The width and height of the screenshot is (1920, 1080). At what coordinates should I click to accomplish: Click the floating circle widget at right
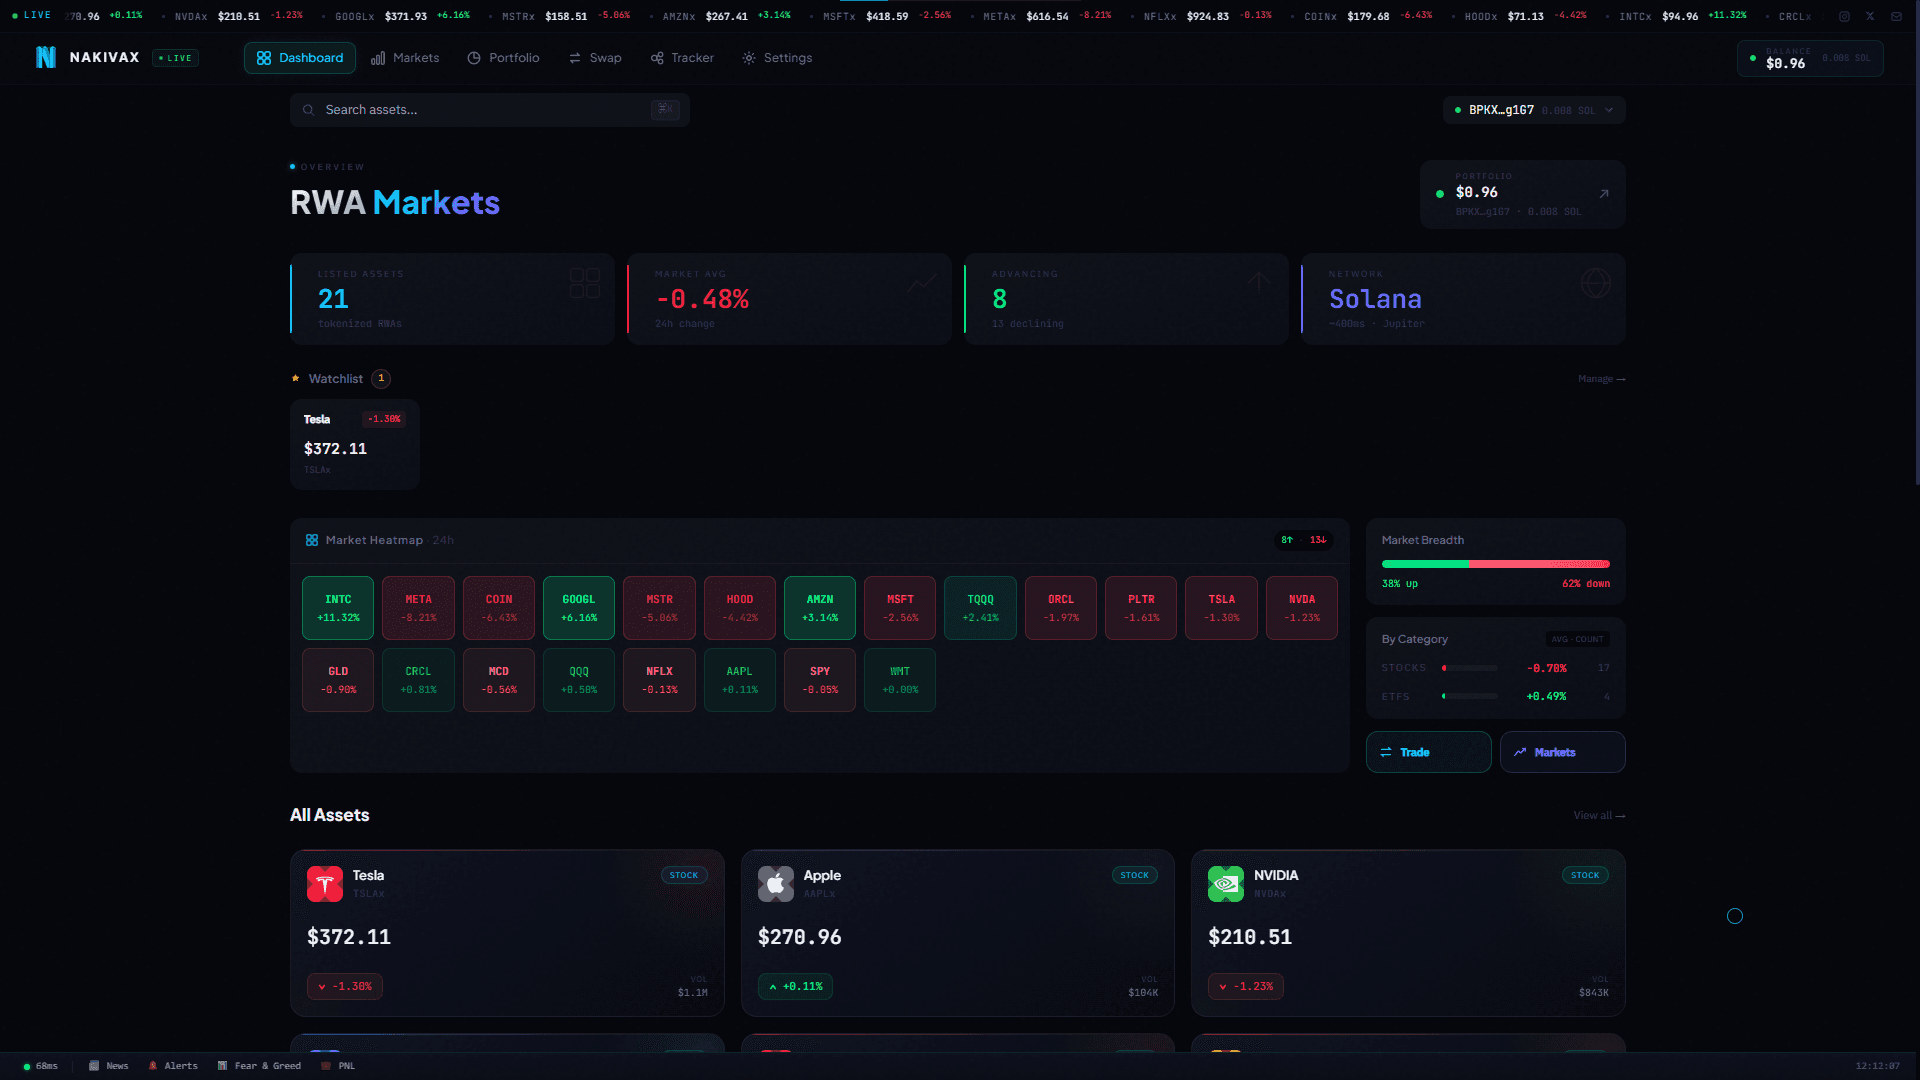1735,916
